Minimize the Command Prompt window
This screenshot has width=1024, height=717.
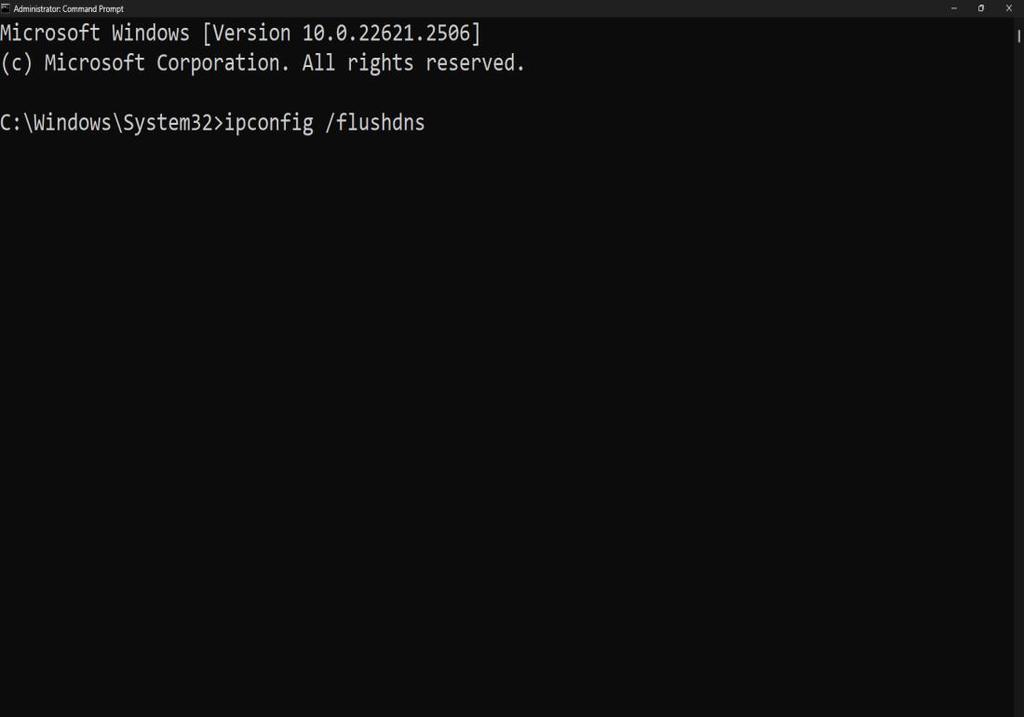pos(953,8)
